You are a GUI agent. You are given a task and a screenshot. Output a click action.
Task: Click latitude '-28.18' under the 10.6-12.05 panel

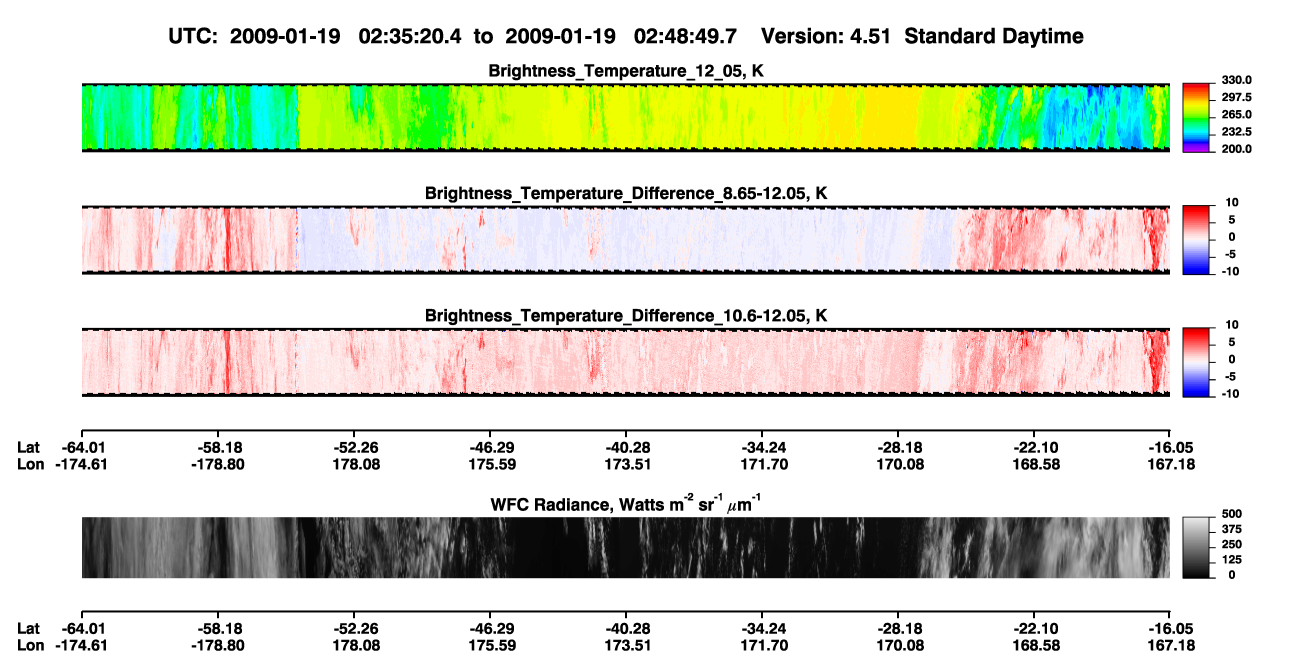click(899, 448)
